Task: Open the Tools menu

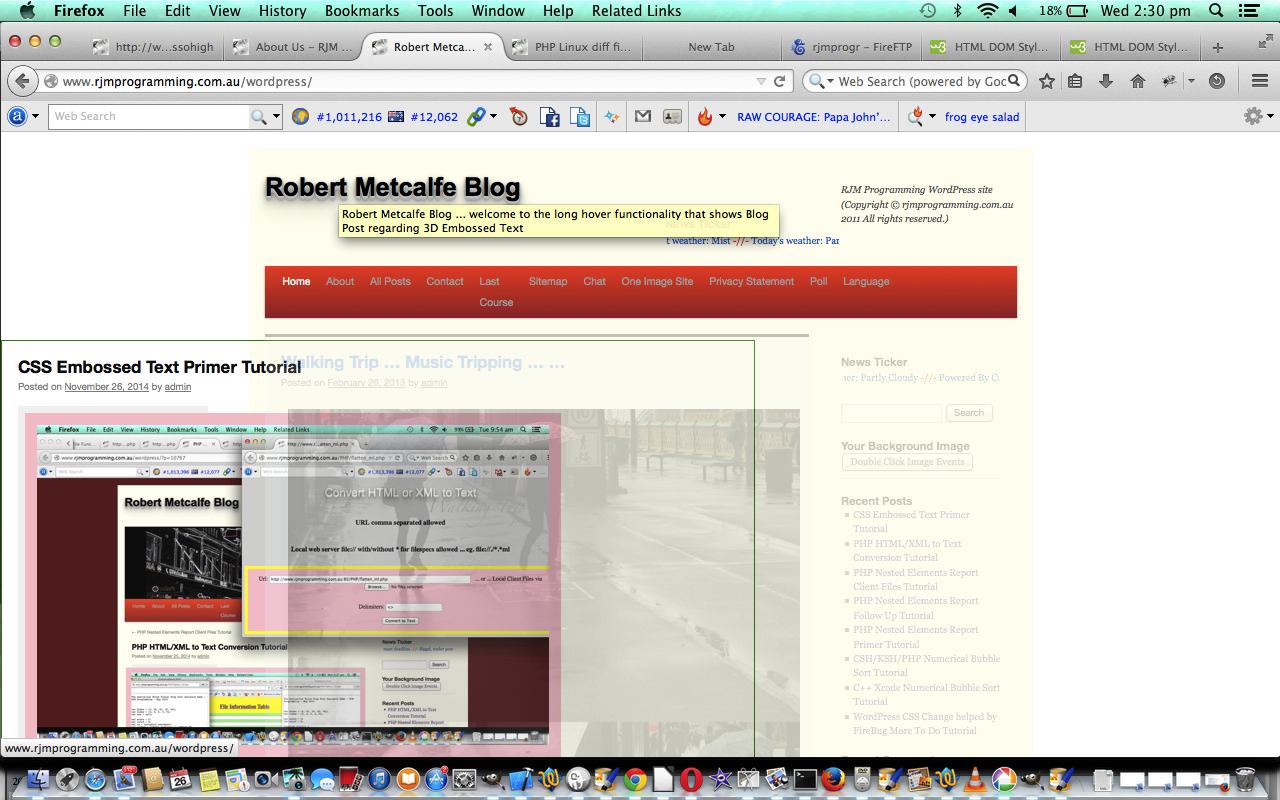Action: click(x=435, y=11)
